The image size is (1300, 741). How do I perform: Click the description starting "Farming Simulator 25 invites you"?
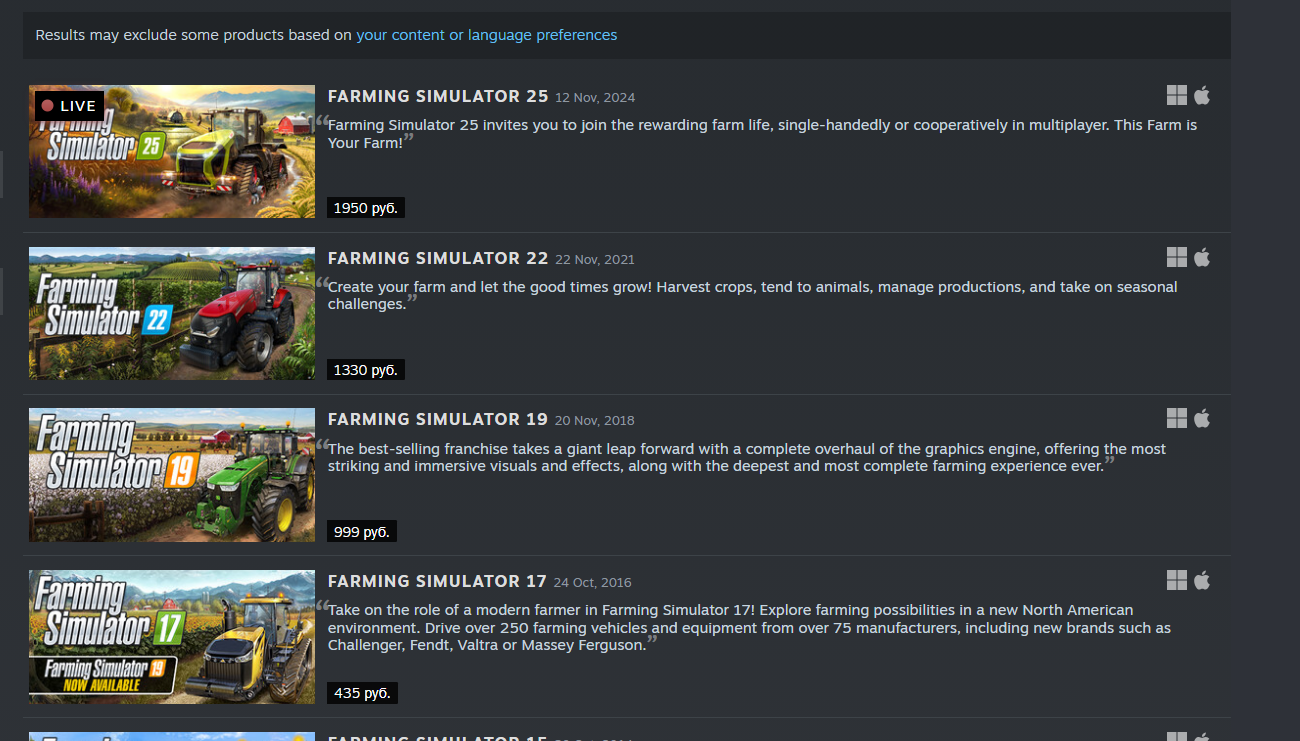762,134
